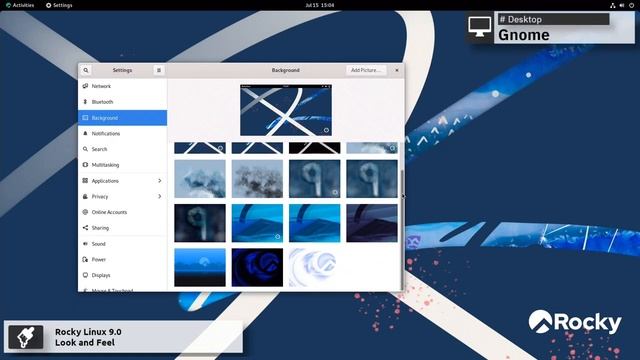The image size is (640, 360).
Task: Click the Search label in sidebar
Action: [x=99, y=149]
